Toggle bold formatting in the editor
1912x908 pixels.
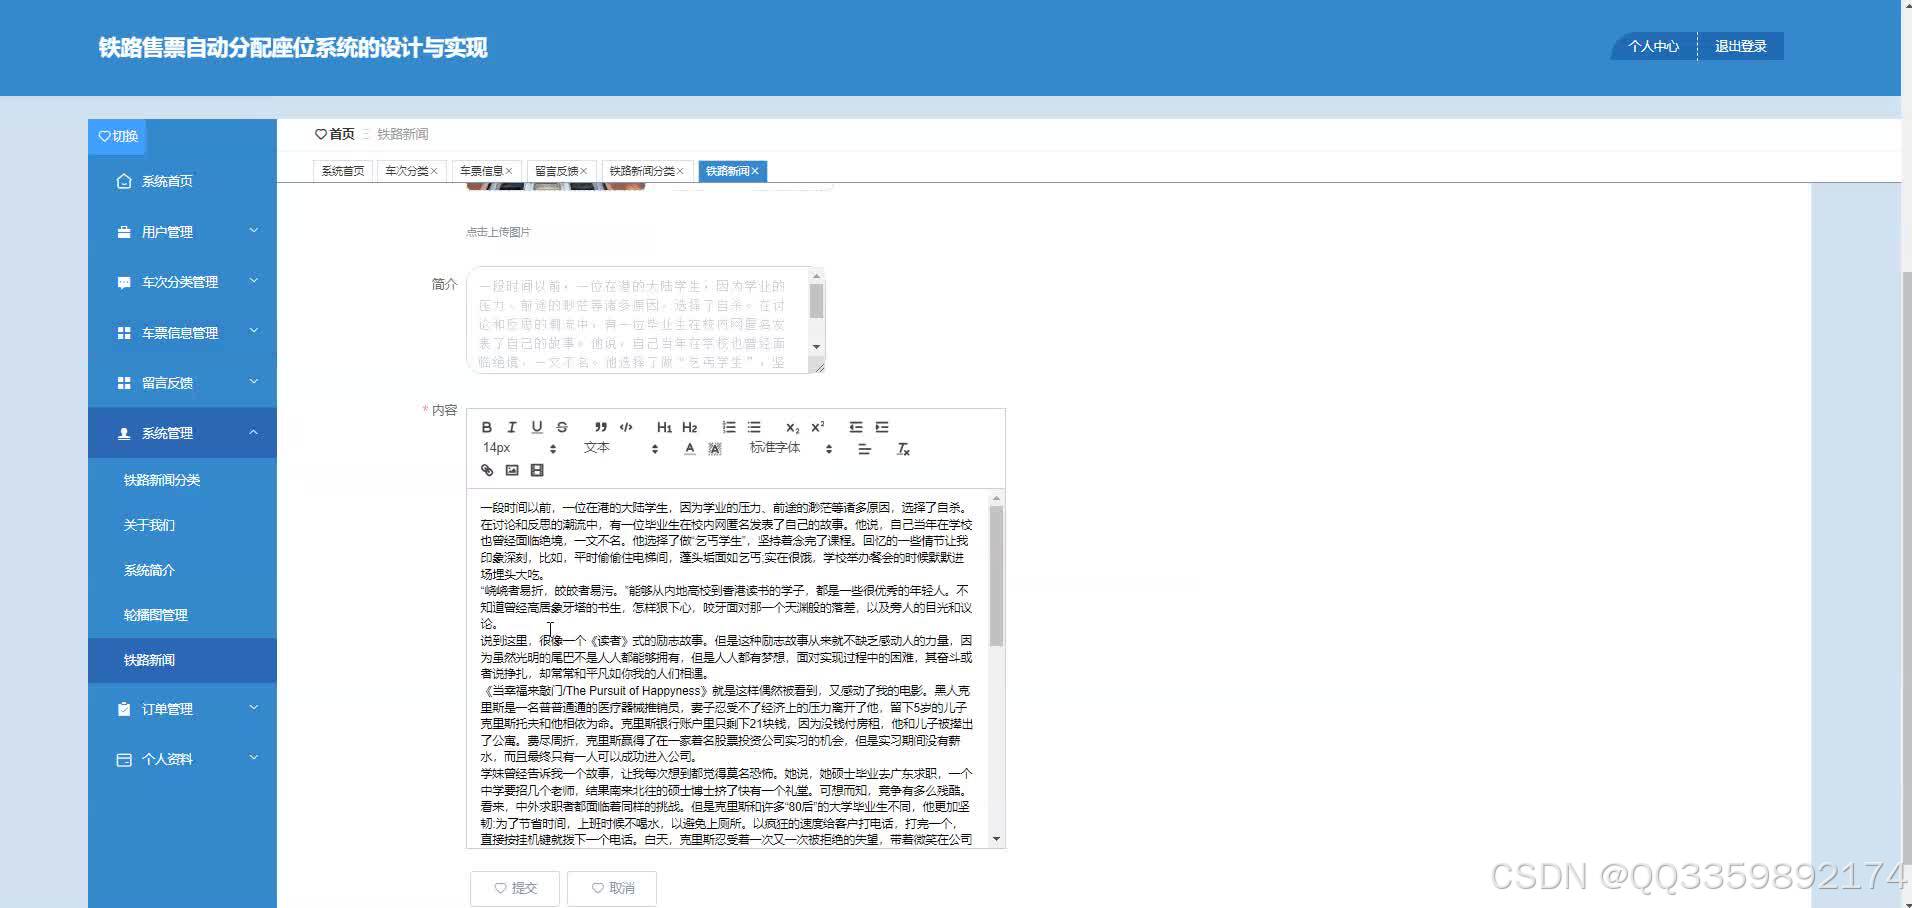[486, 427]
